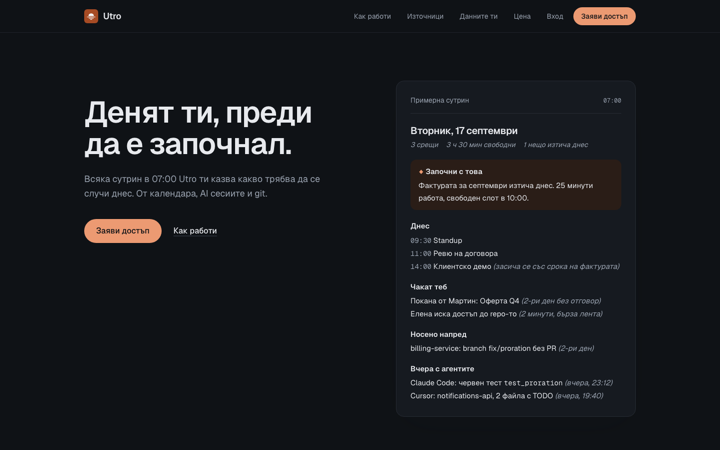Select Елена иска достъп до repo-то row
This screenshot has height=450, width=720.
[x=506, y=314]
